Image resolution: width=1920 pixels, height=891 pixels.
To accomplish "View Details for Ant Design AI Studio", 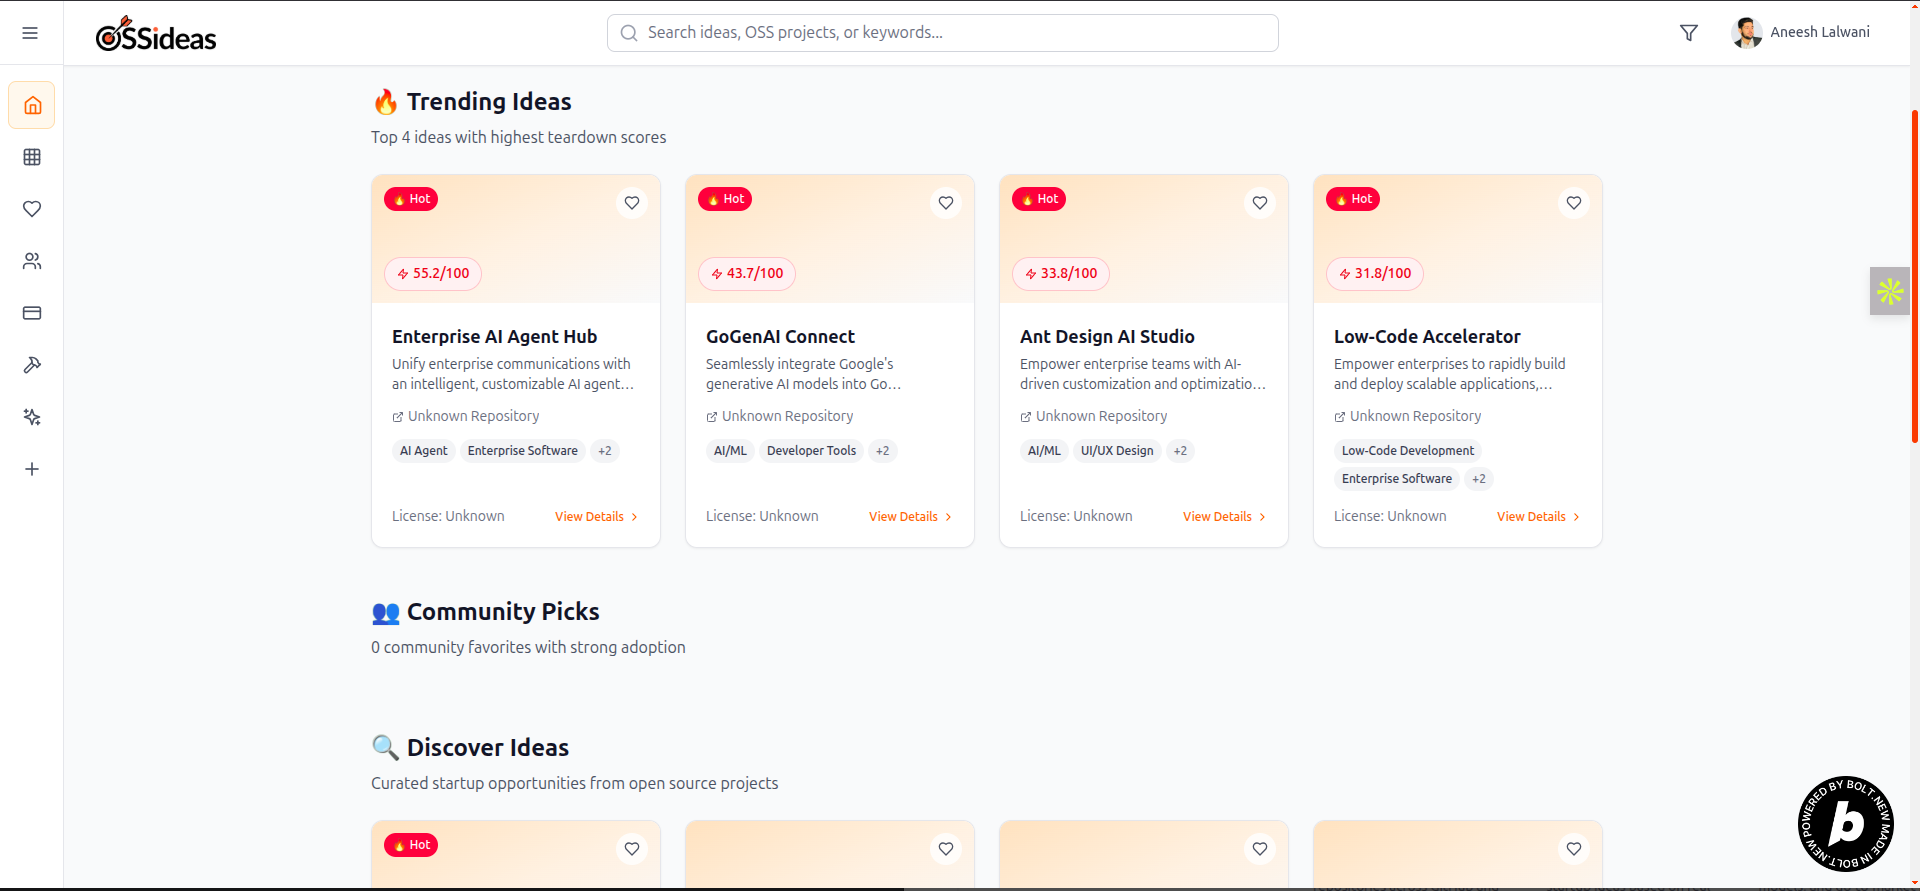I will tap(1224, 517).
